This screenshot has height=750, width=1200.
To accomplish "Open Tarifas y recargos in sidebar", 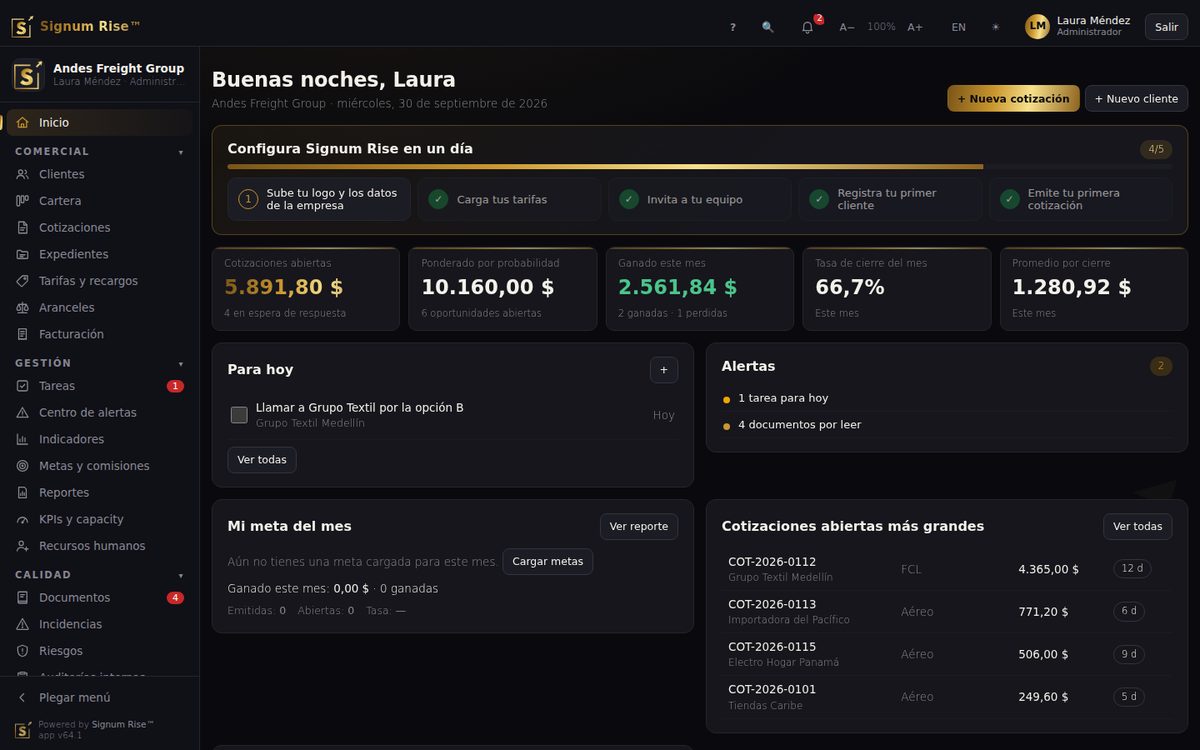I will point(99,281).
